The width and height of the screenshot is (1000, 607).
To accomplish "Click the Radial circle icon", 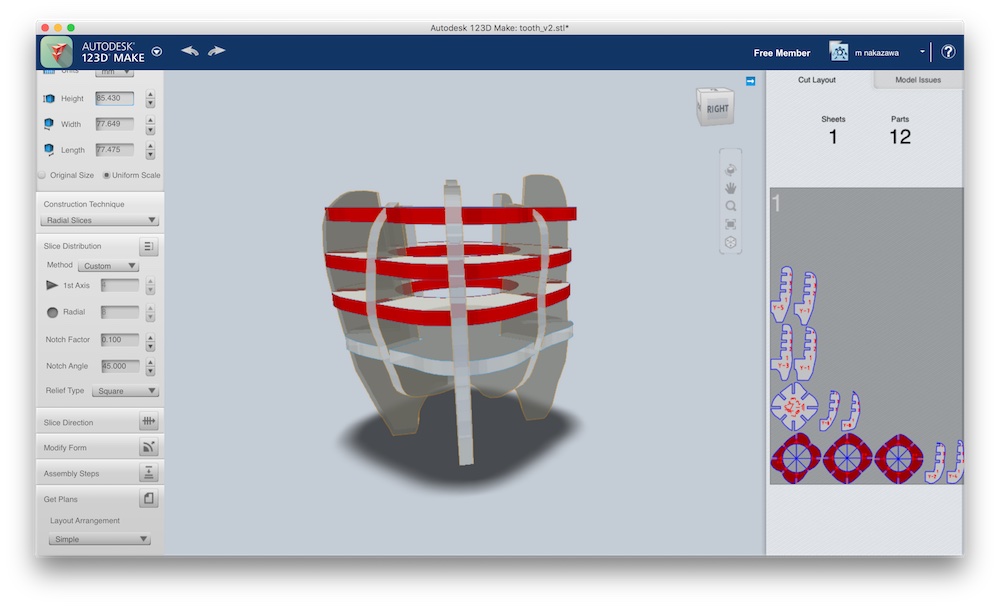I will (x=52, y=312).
